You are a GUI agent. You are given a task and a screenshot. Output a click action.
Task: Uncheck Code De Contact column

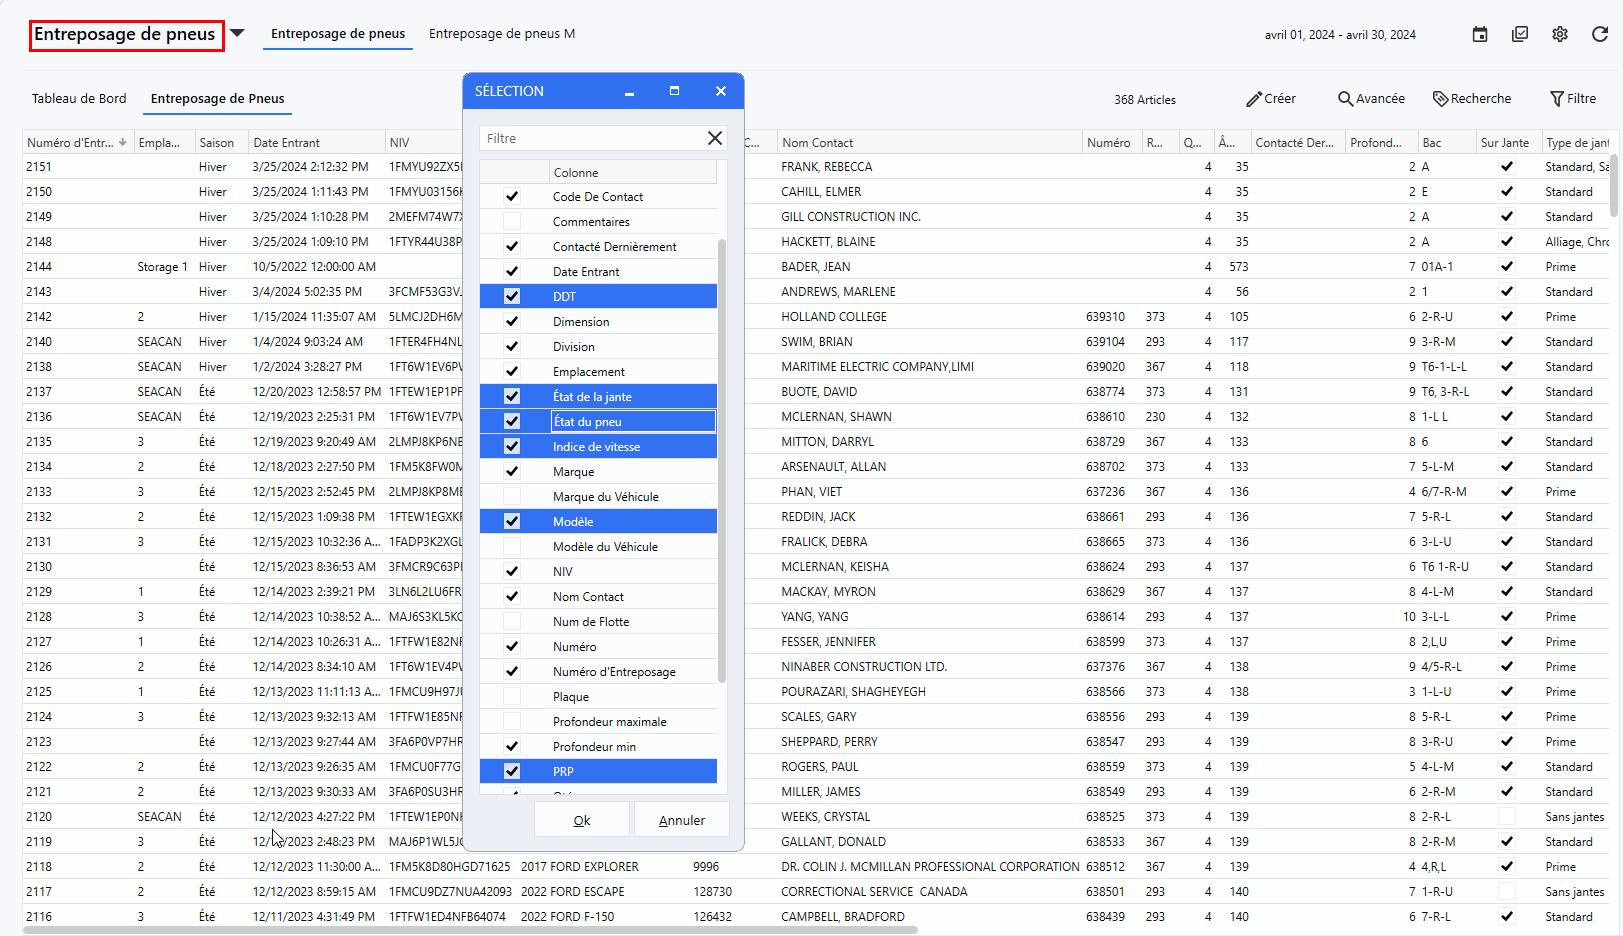coord(512,197)
